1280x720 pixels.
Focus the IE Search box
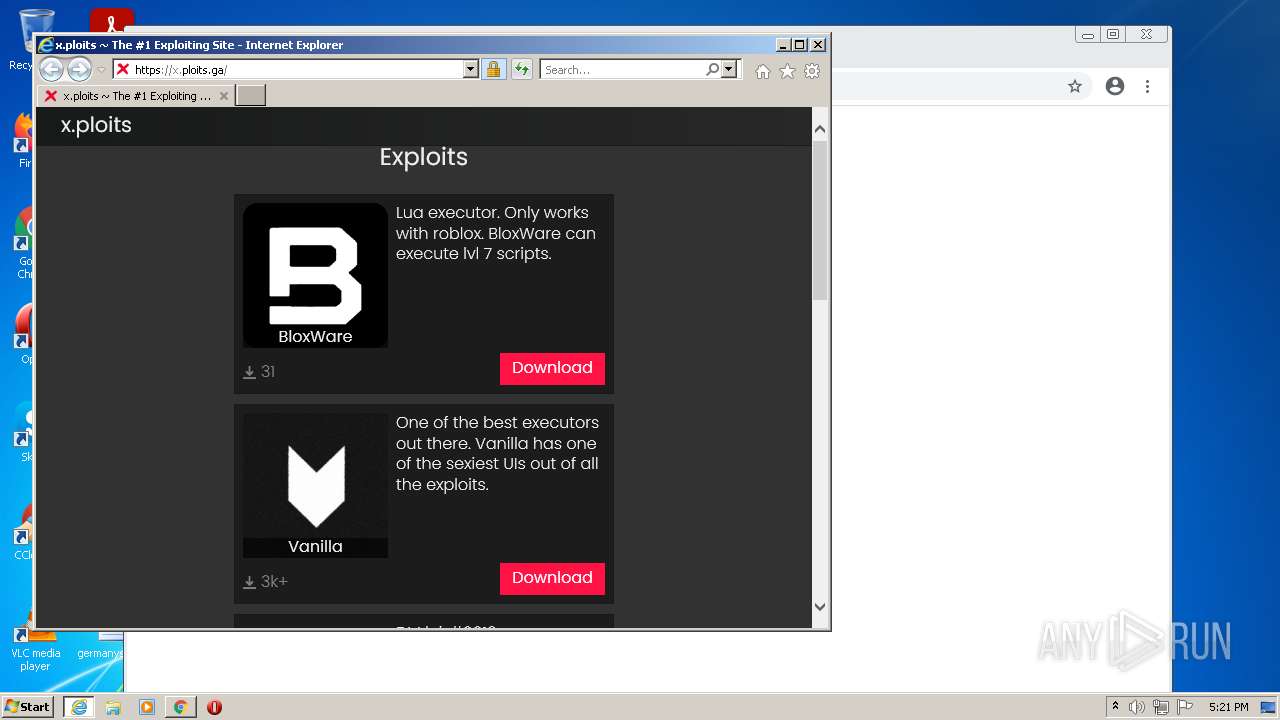623,70
